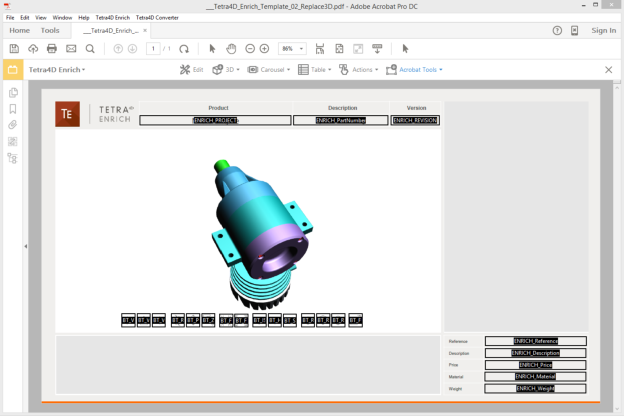Open the side panel icon above Model Tree
The height and width of the screenshot is (416, 624).
[13, 142]
